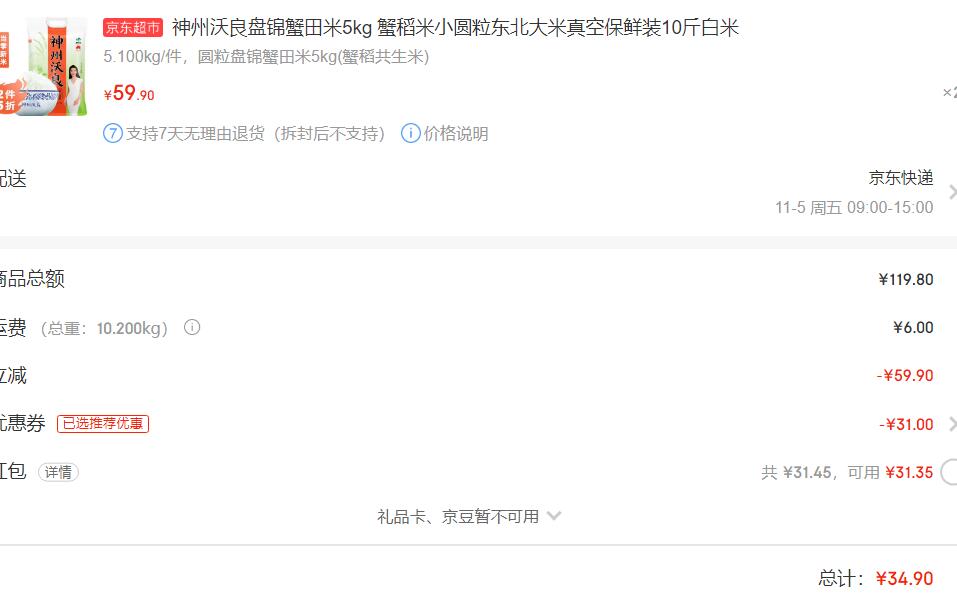Click the product spec text 5.100kg/件
This screenshot has height=606, width=957.
142,57
